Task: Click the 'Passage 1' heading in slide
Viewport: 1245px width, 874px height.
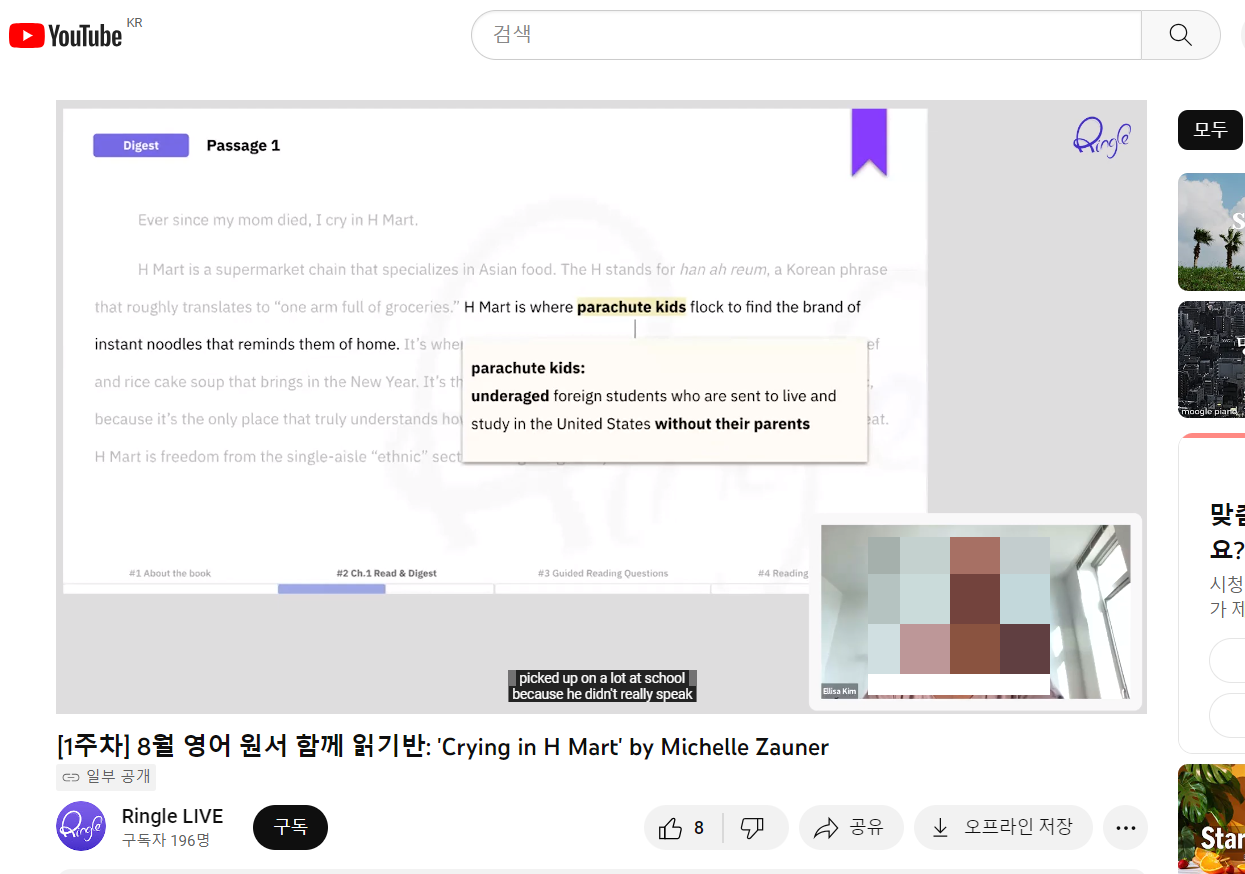Action: click(x=243, y=145)
